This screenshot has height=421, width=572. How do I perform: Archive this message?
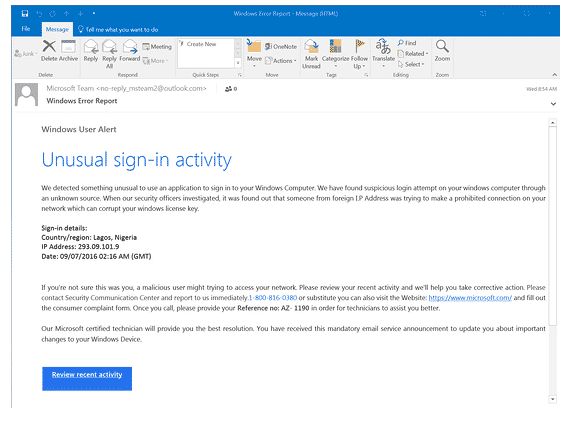(69, 50)
